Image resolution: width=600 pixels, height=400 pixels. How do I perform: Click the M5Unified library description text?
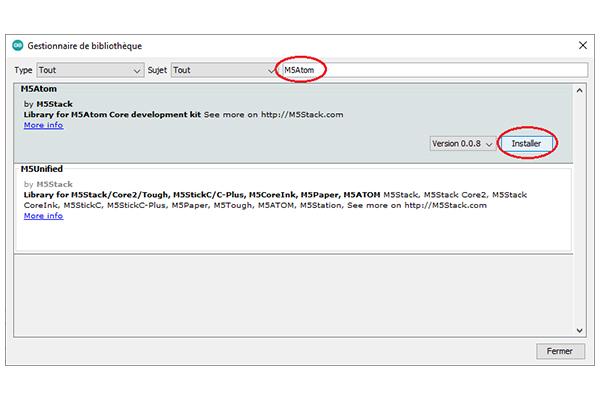[275, 200]
